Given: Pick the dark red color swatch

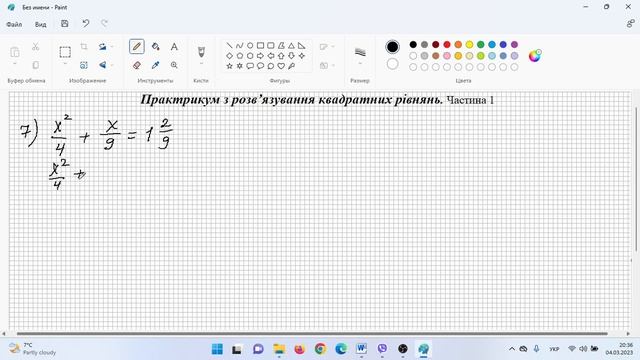Looking at the screenshot, I should tap(436, 44).
